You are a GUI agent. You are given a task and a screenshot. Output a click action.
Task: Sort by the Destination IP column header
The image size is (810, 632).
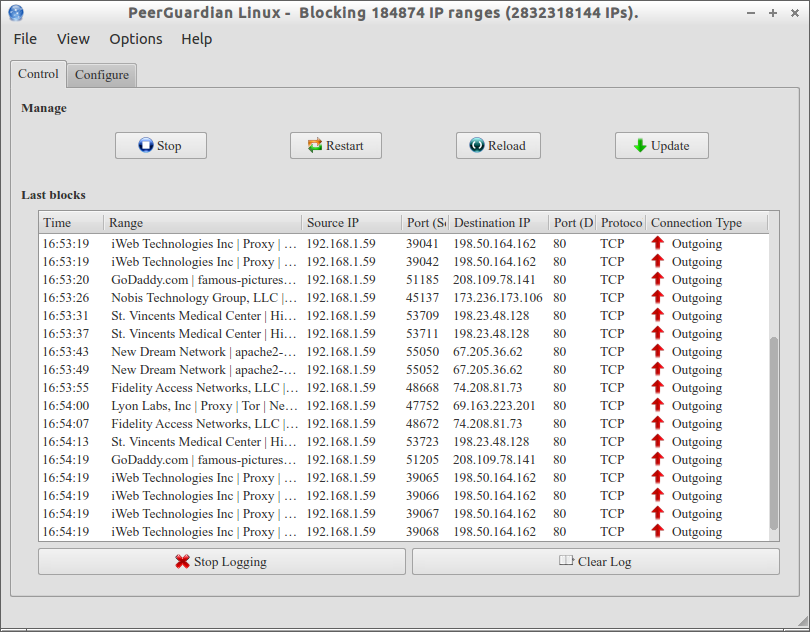coord(499,223)
